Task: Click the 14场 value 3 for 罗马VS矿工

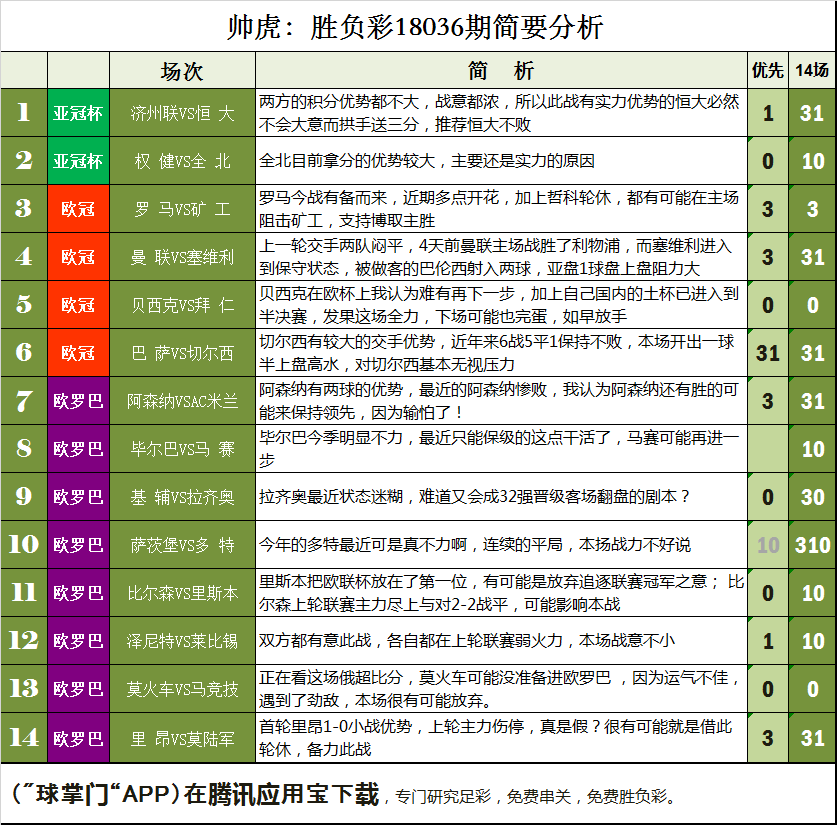Action: coord(812,209)
